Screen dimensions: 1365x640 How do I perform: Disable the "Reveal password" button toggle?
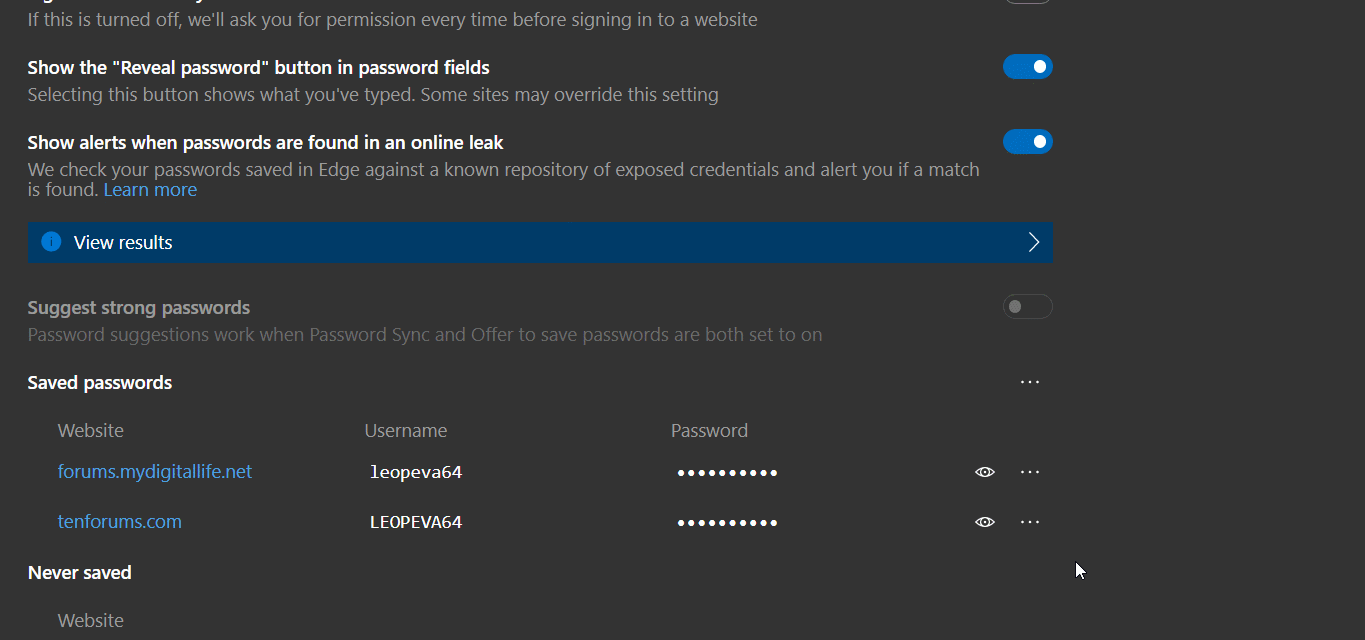1028,67
